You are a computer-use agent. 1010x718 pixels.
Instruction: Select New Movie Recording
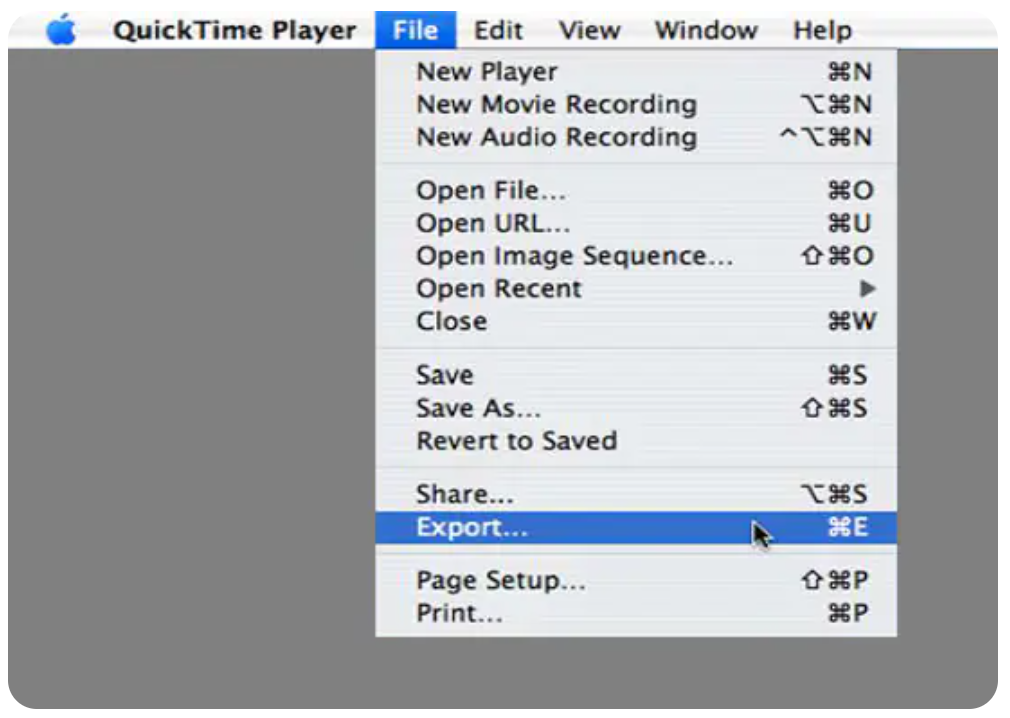[636, 104]
